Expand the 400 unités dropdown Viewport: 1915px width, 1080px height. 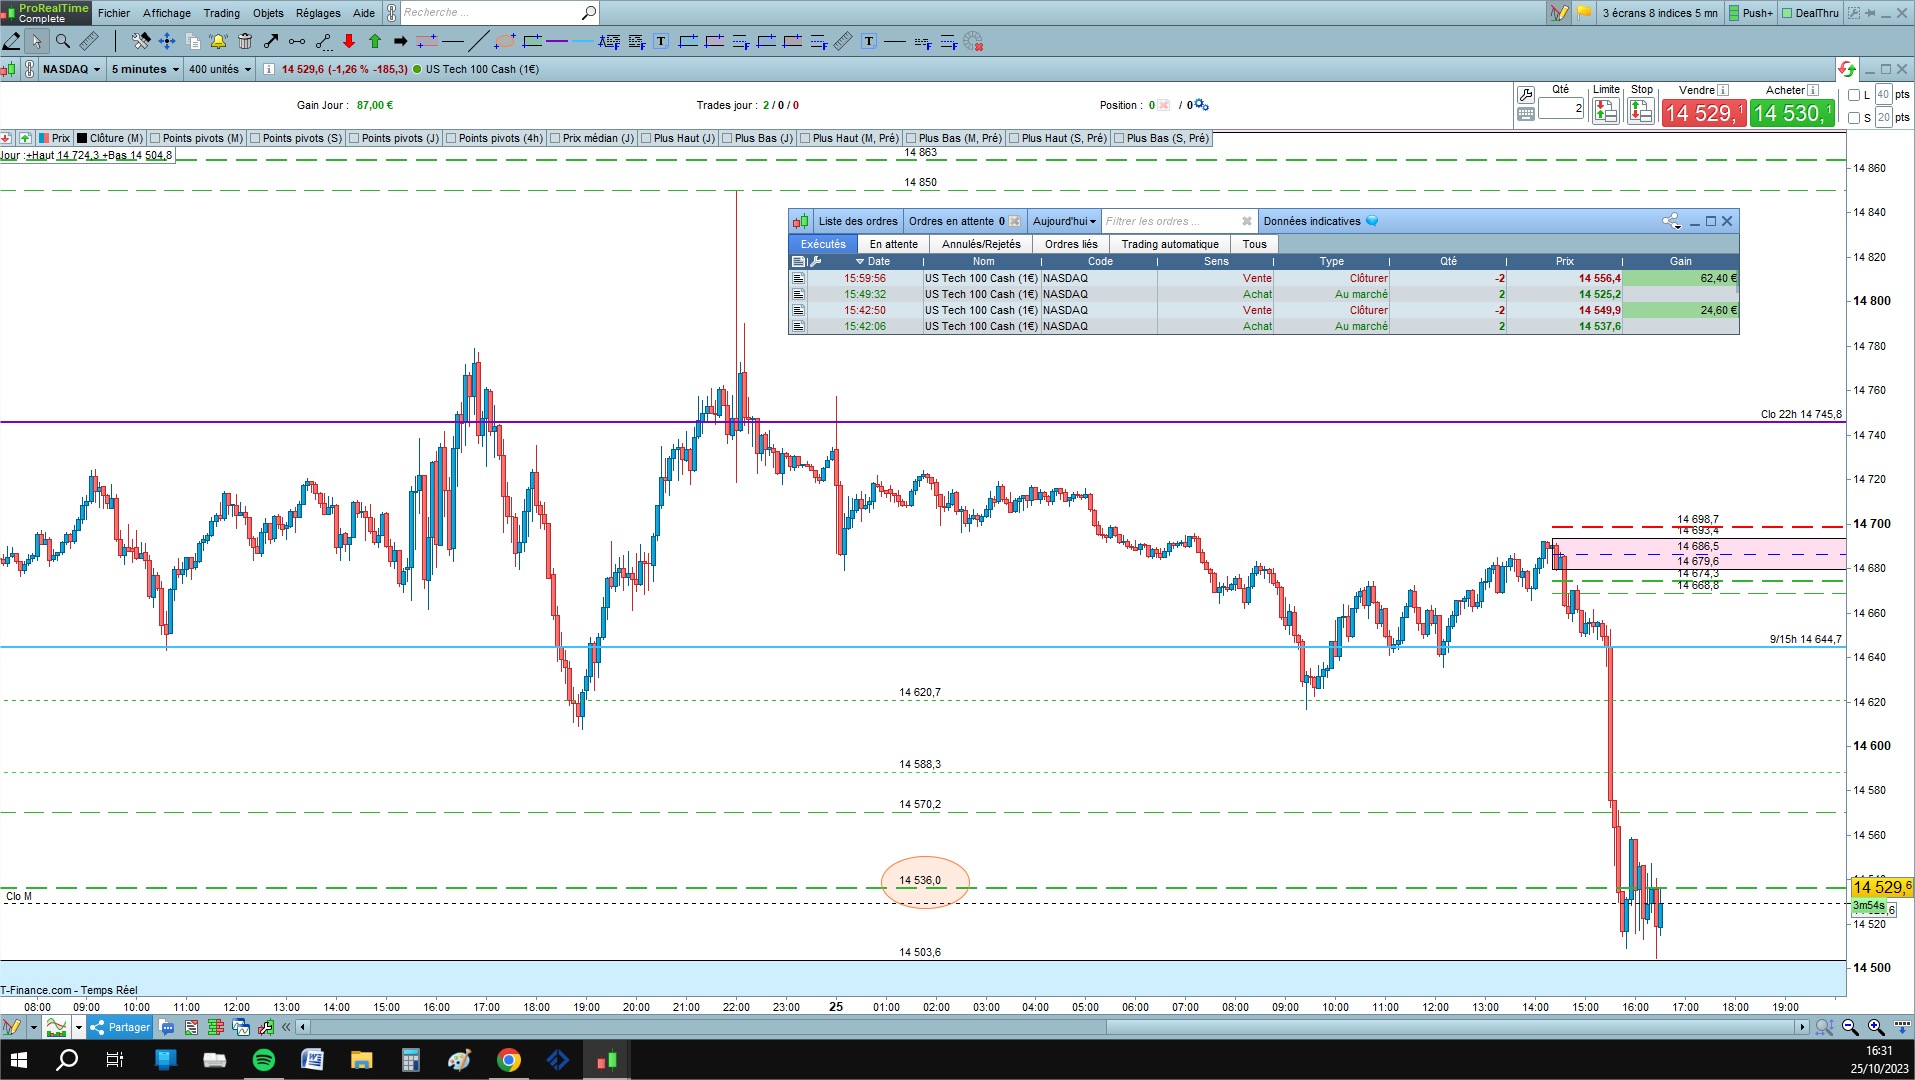[220, 69]
